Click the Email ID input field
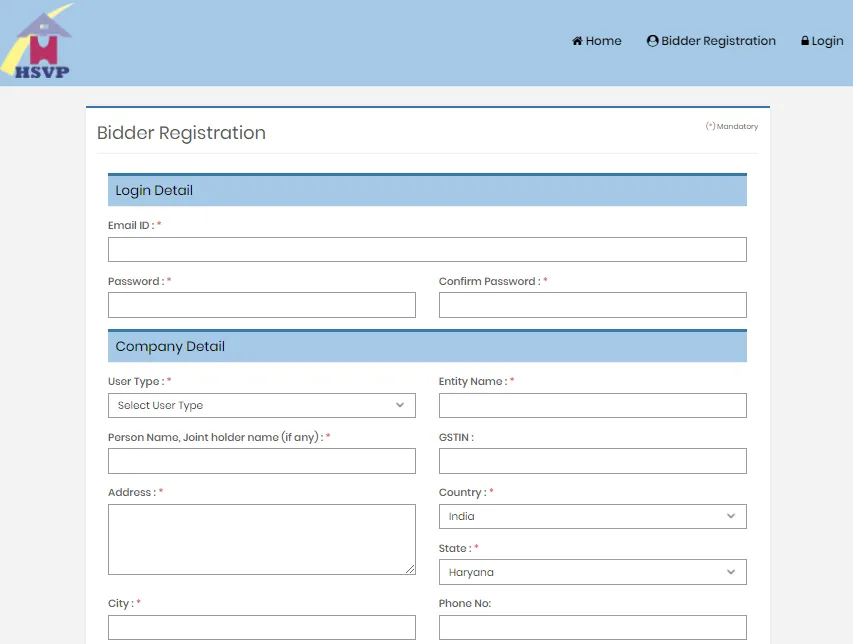The height and width of the screenshot is (644, 853). (x=427, y=250)
